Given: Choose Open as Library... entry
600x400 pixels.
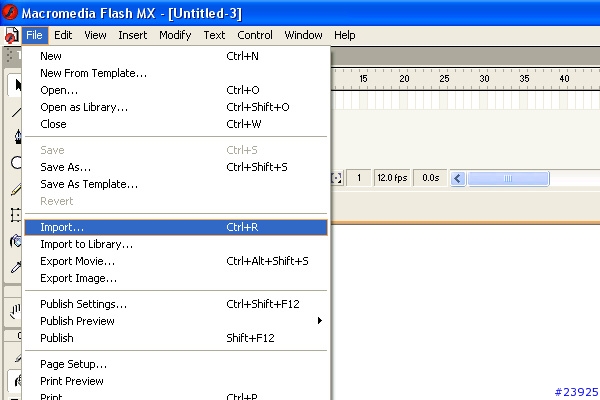Looking at the screenshot, I should coord(176,107).
